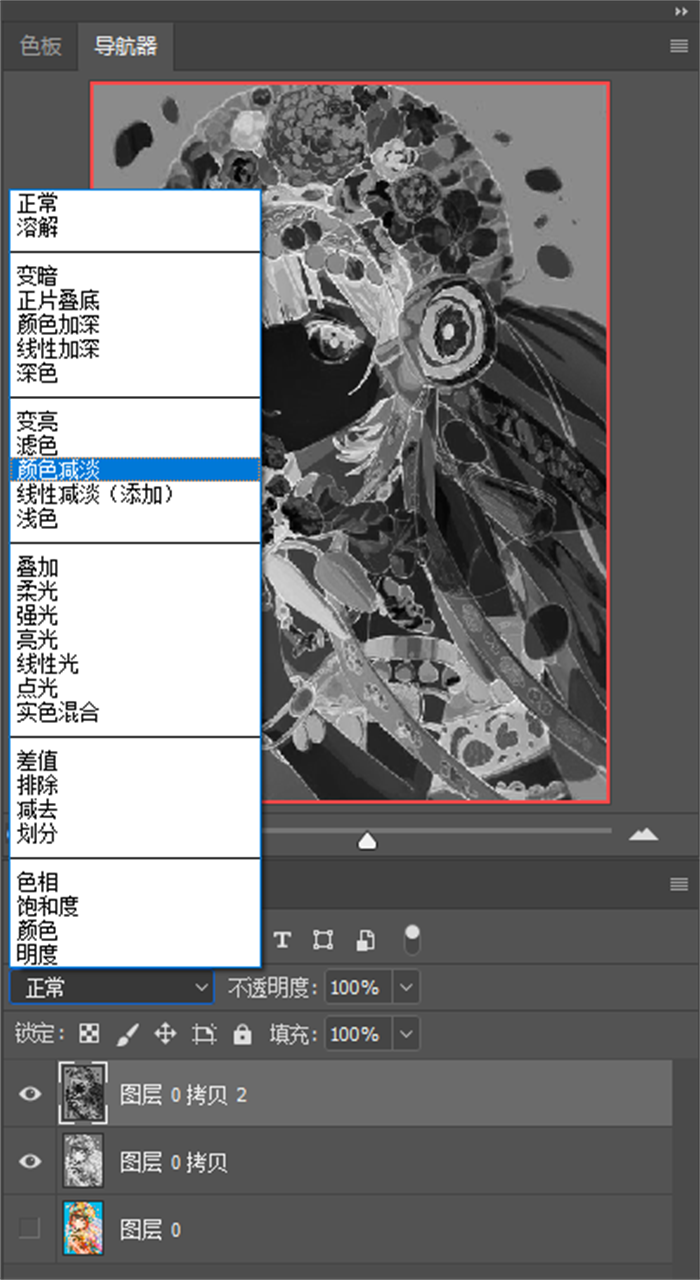Click the navigator zoom slider handle

(367, 841)
